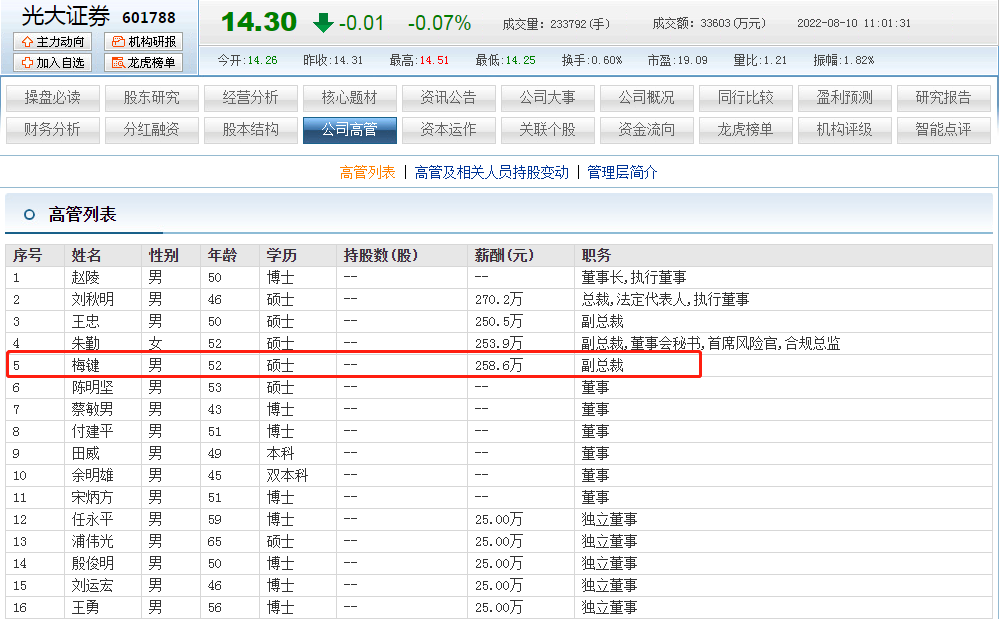
Task: Click 双本科 education cell
Action: coord(287,476)
